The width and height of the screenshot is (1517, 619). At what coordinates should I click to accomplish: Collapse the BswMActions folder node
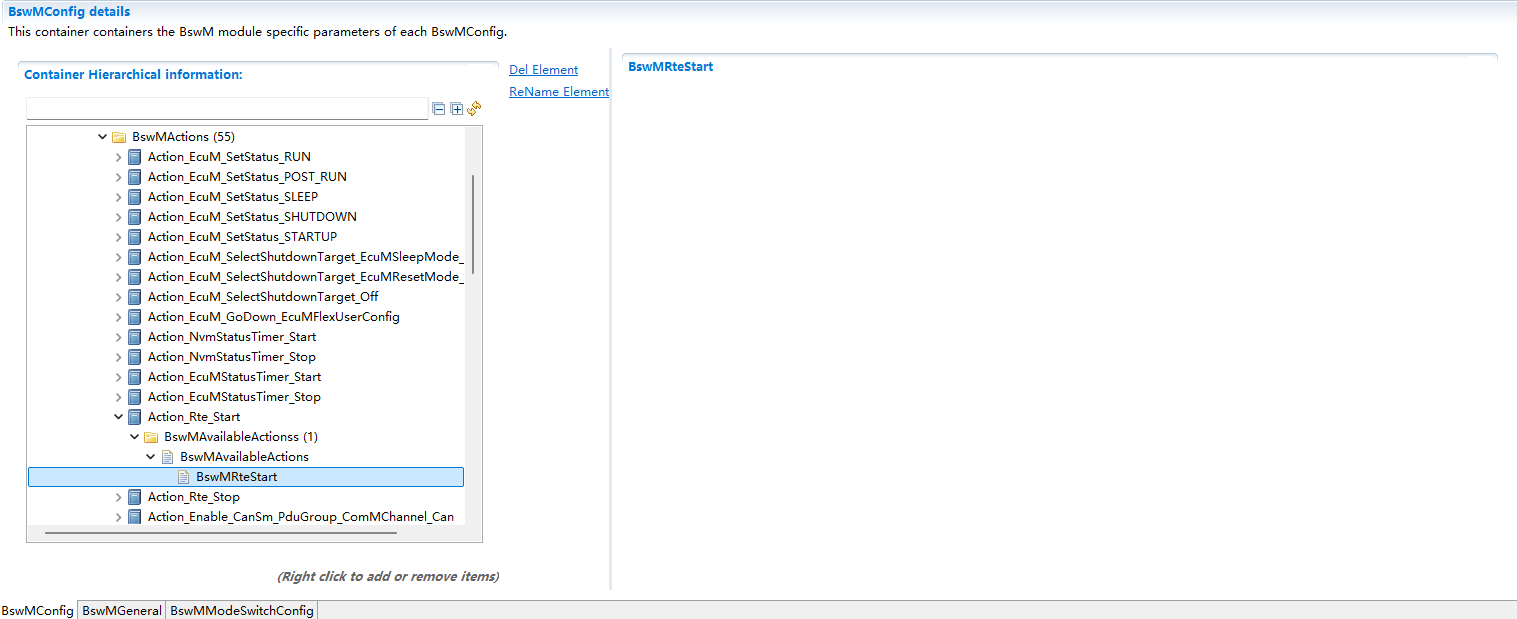point(102,137)
